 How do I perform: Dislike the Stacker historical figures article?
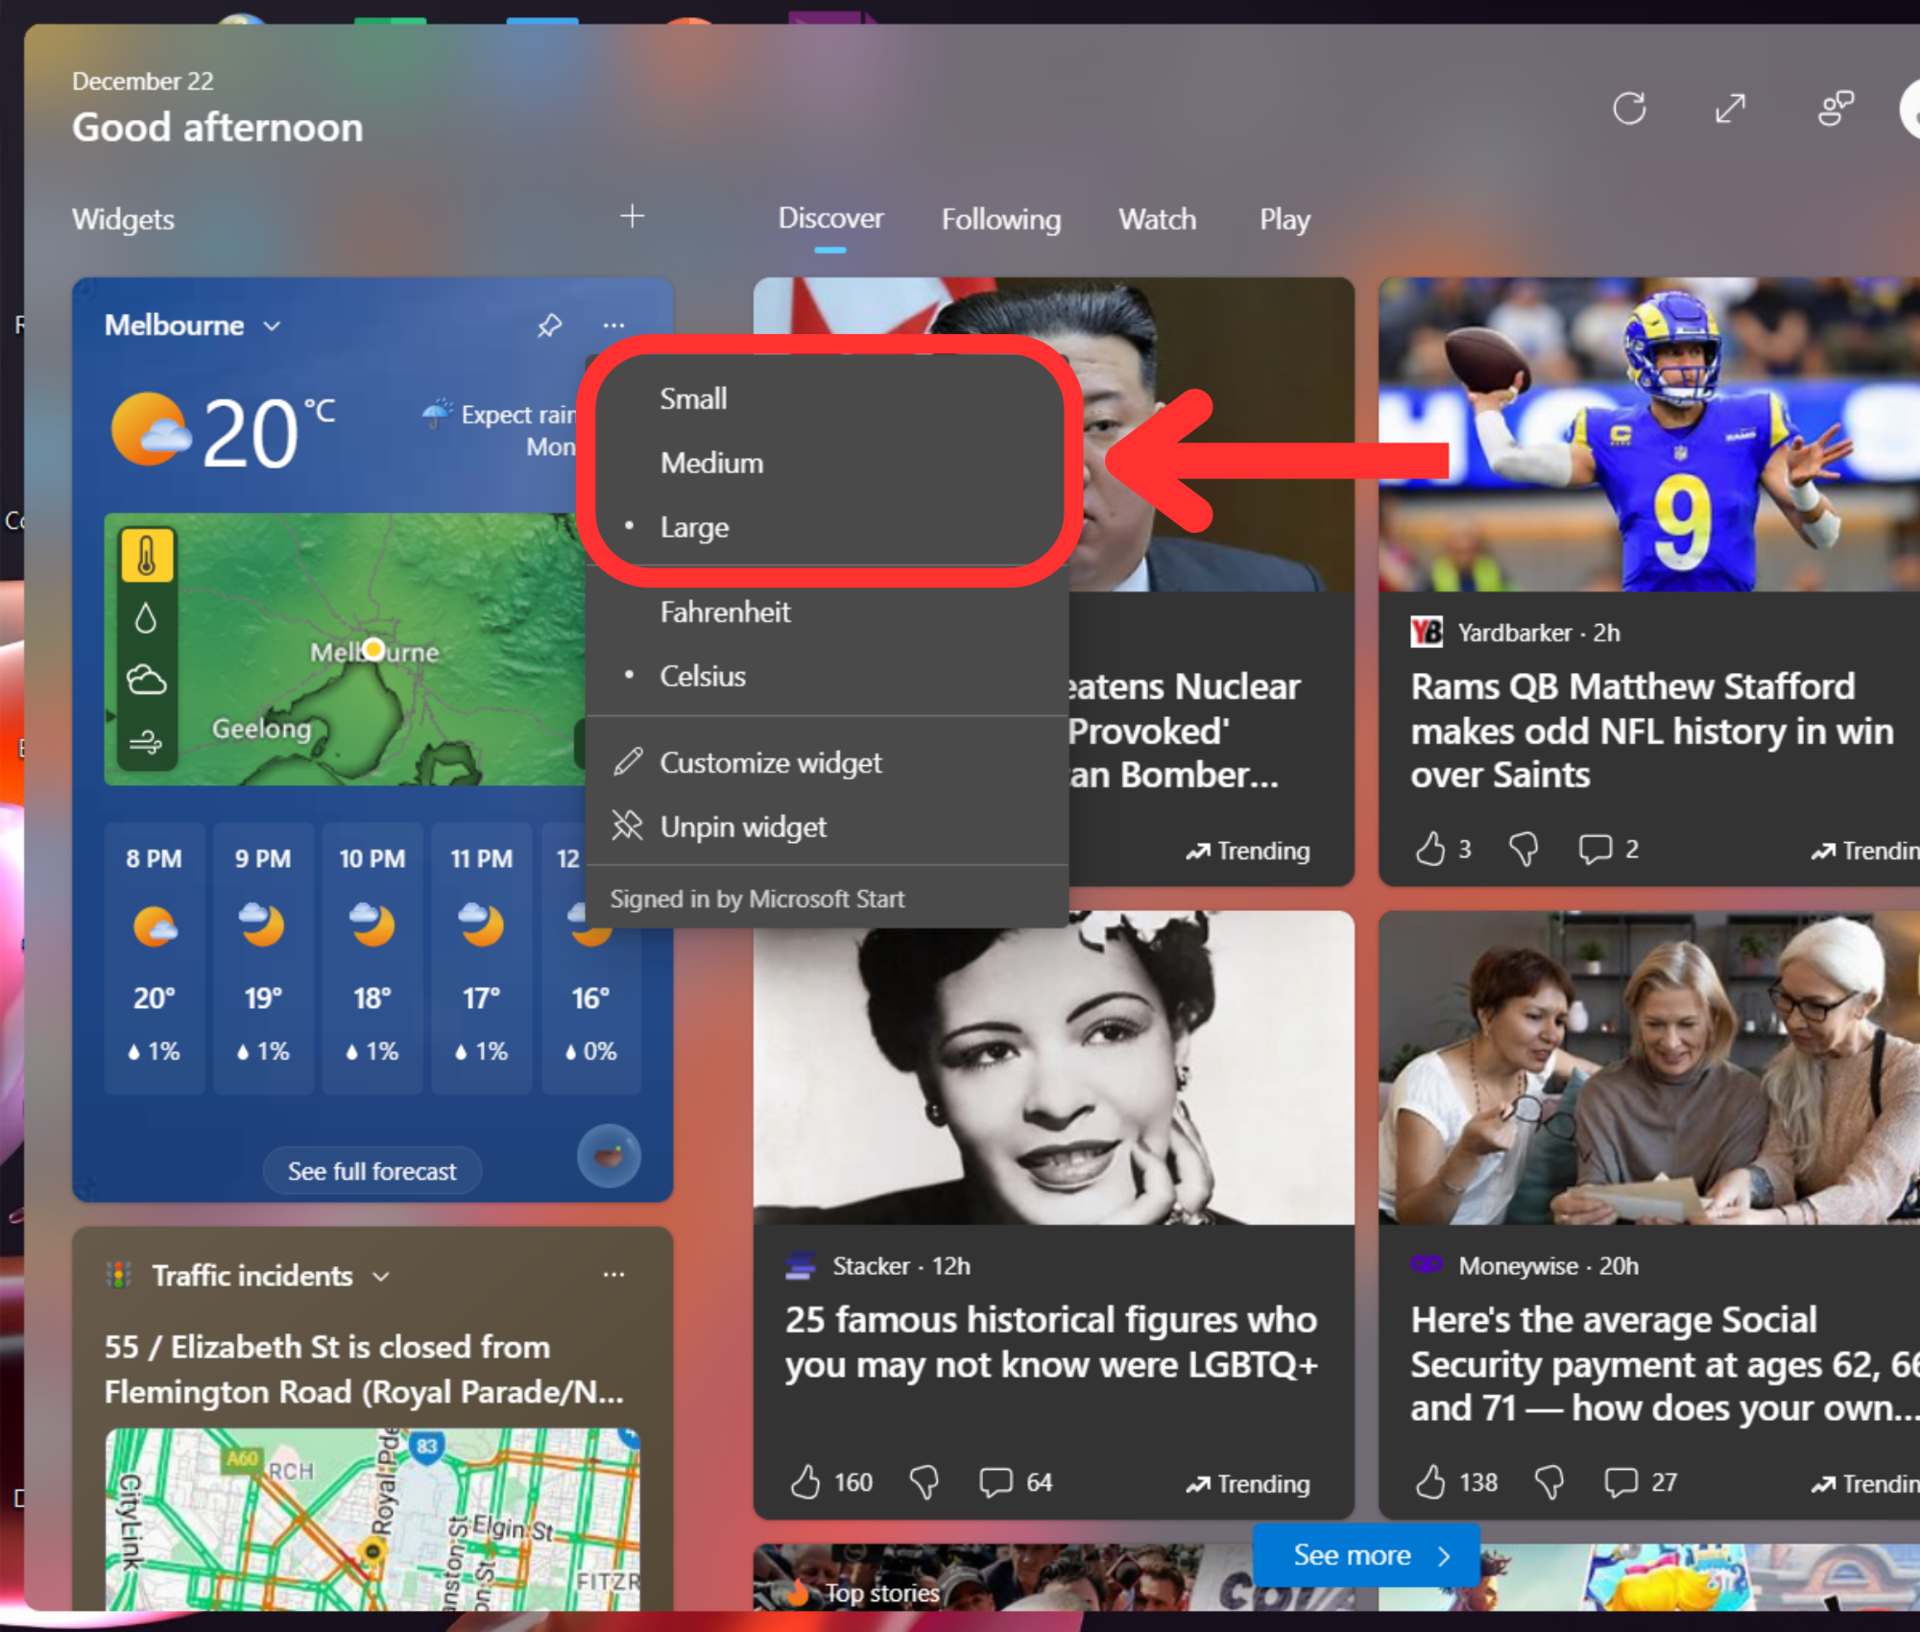coord(924,1482)
